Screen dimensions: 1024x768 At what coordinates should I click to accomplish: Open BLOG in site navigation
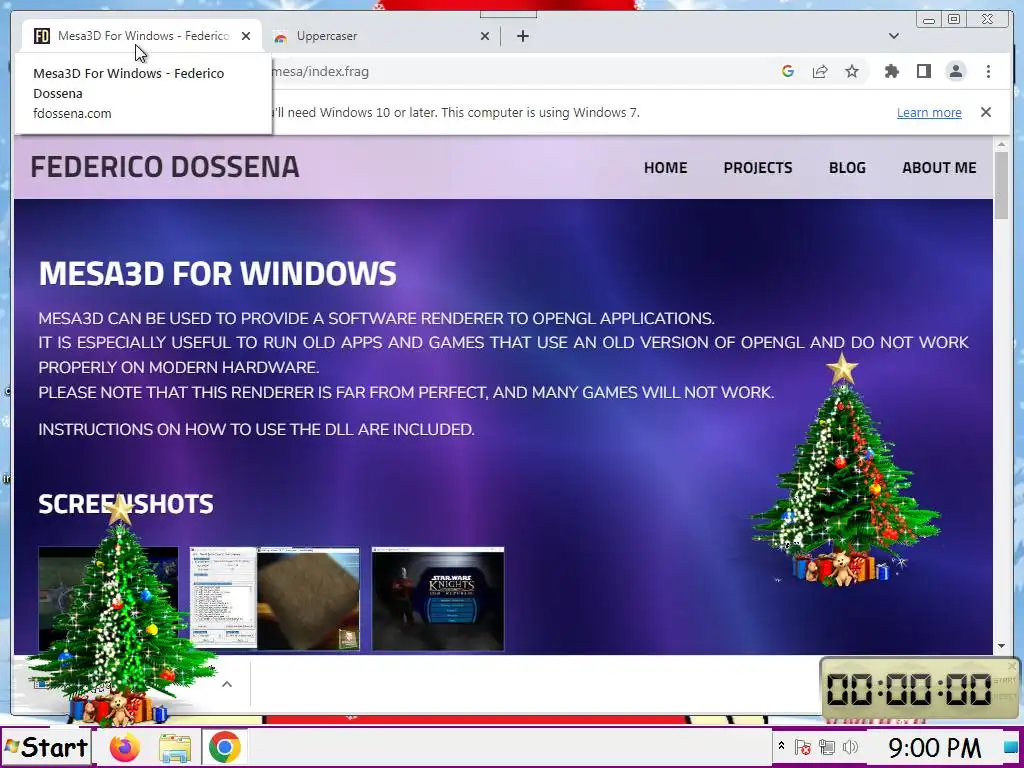tap(847, 168)
